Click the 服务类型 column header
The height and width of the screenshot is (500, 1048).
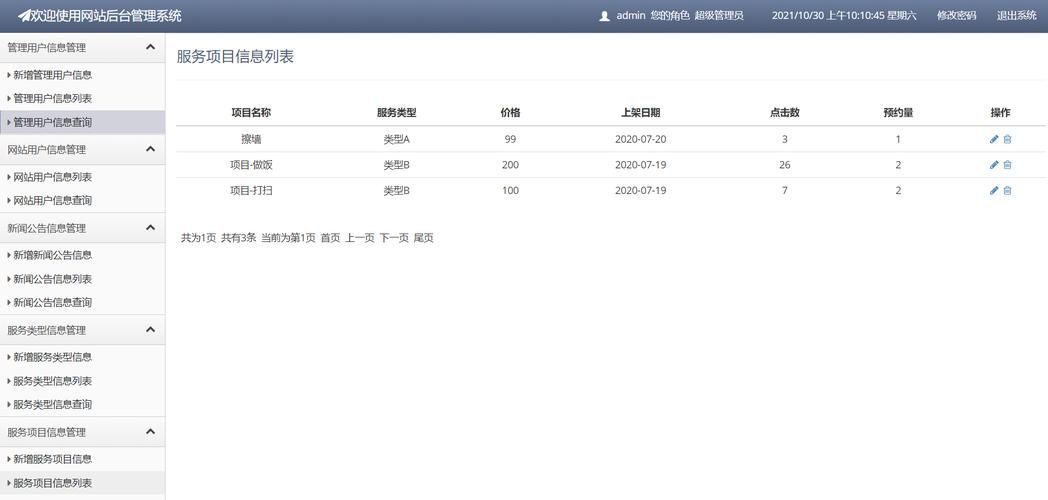pyautogui.click(x=396, y=113)
